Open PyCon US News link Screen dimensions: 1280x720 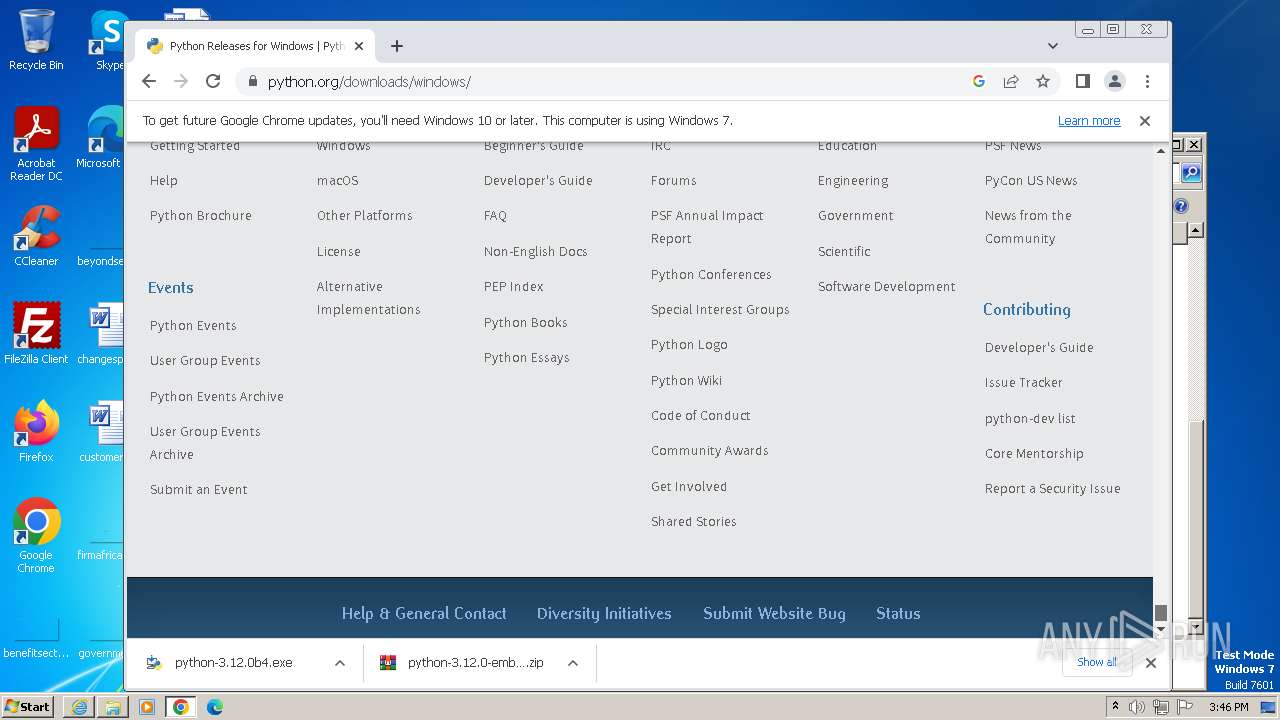[1031, 181]
